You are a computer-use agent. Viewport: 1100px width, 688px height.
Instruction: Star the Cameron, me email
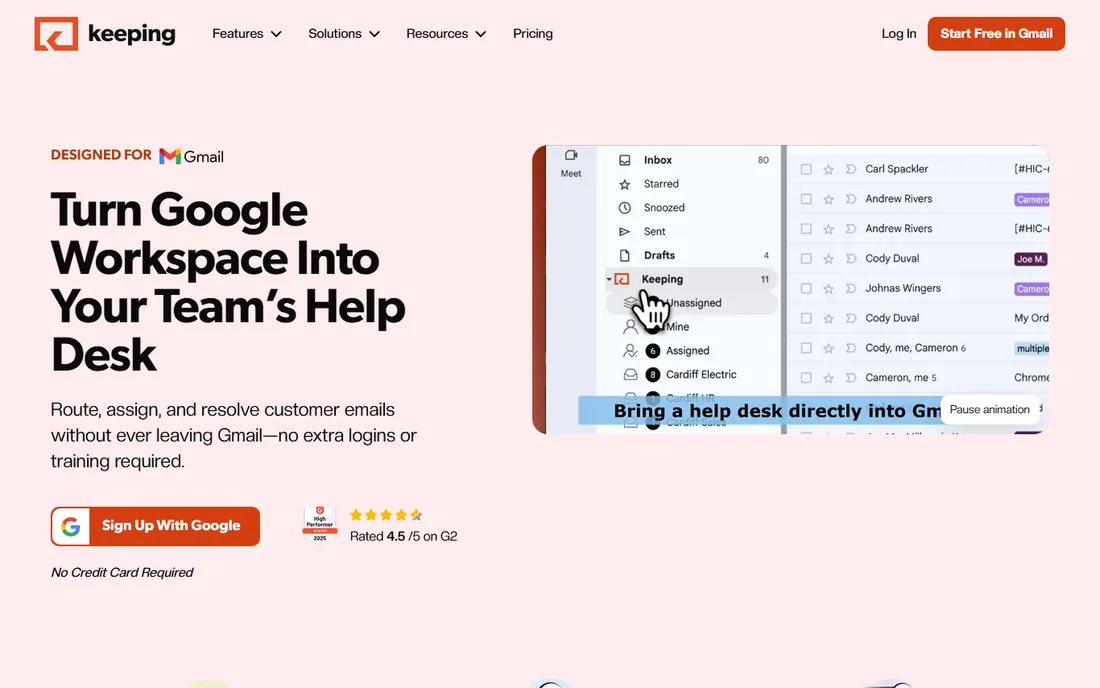pos(829,378)
